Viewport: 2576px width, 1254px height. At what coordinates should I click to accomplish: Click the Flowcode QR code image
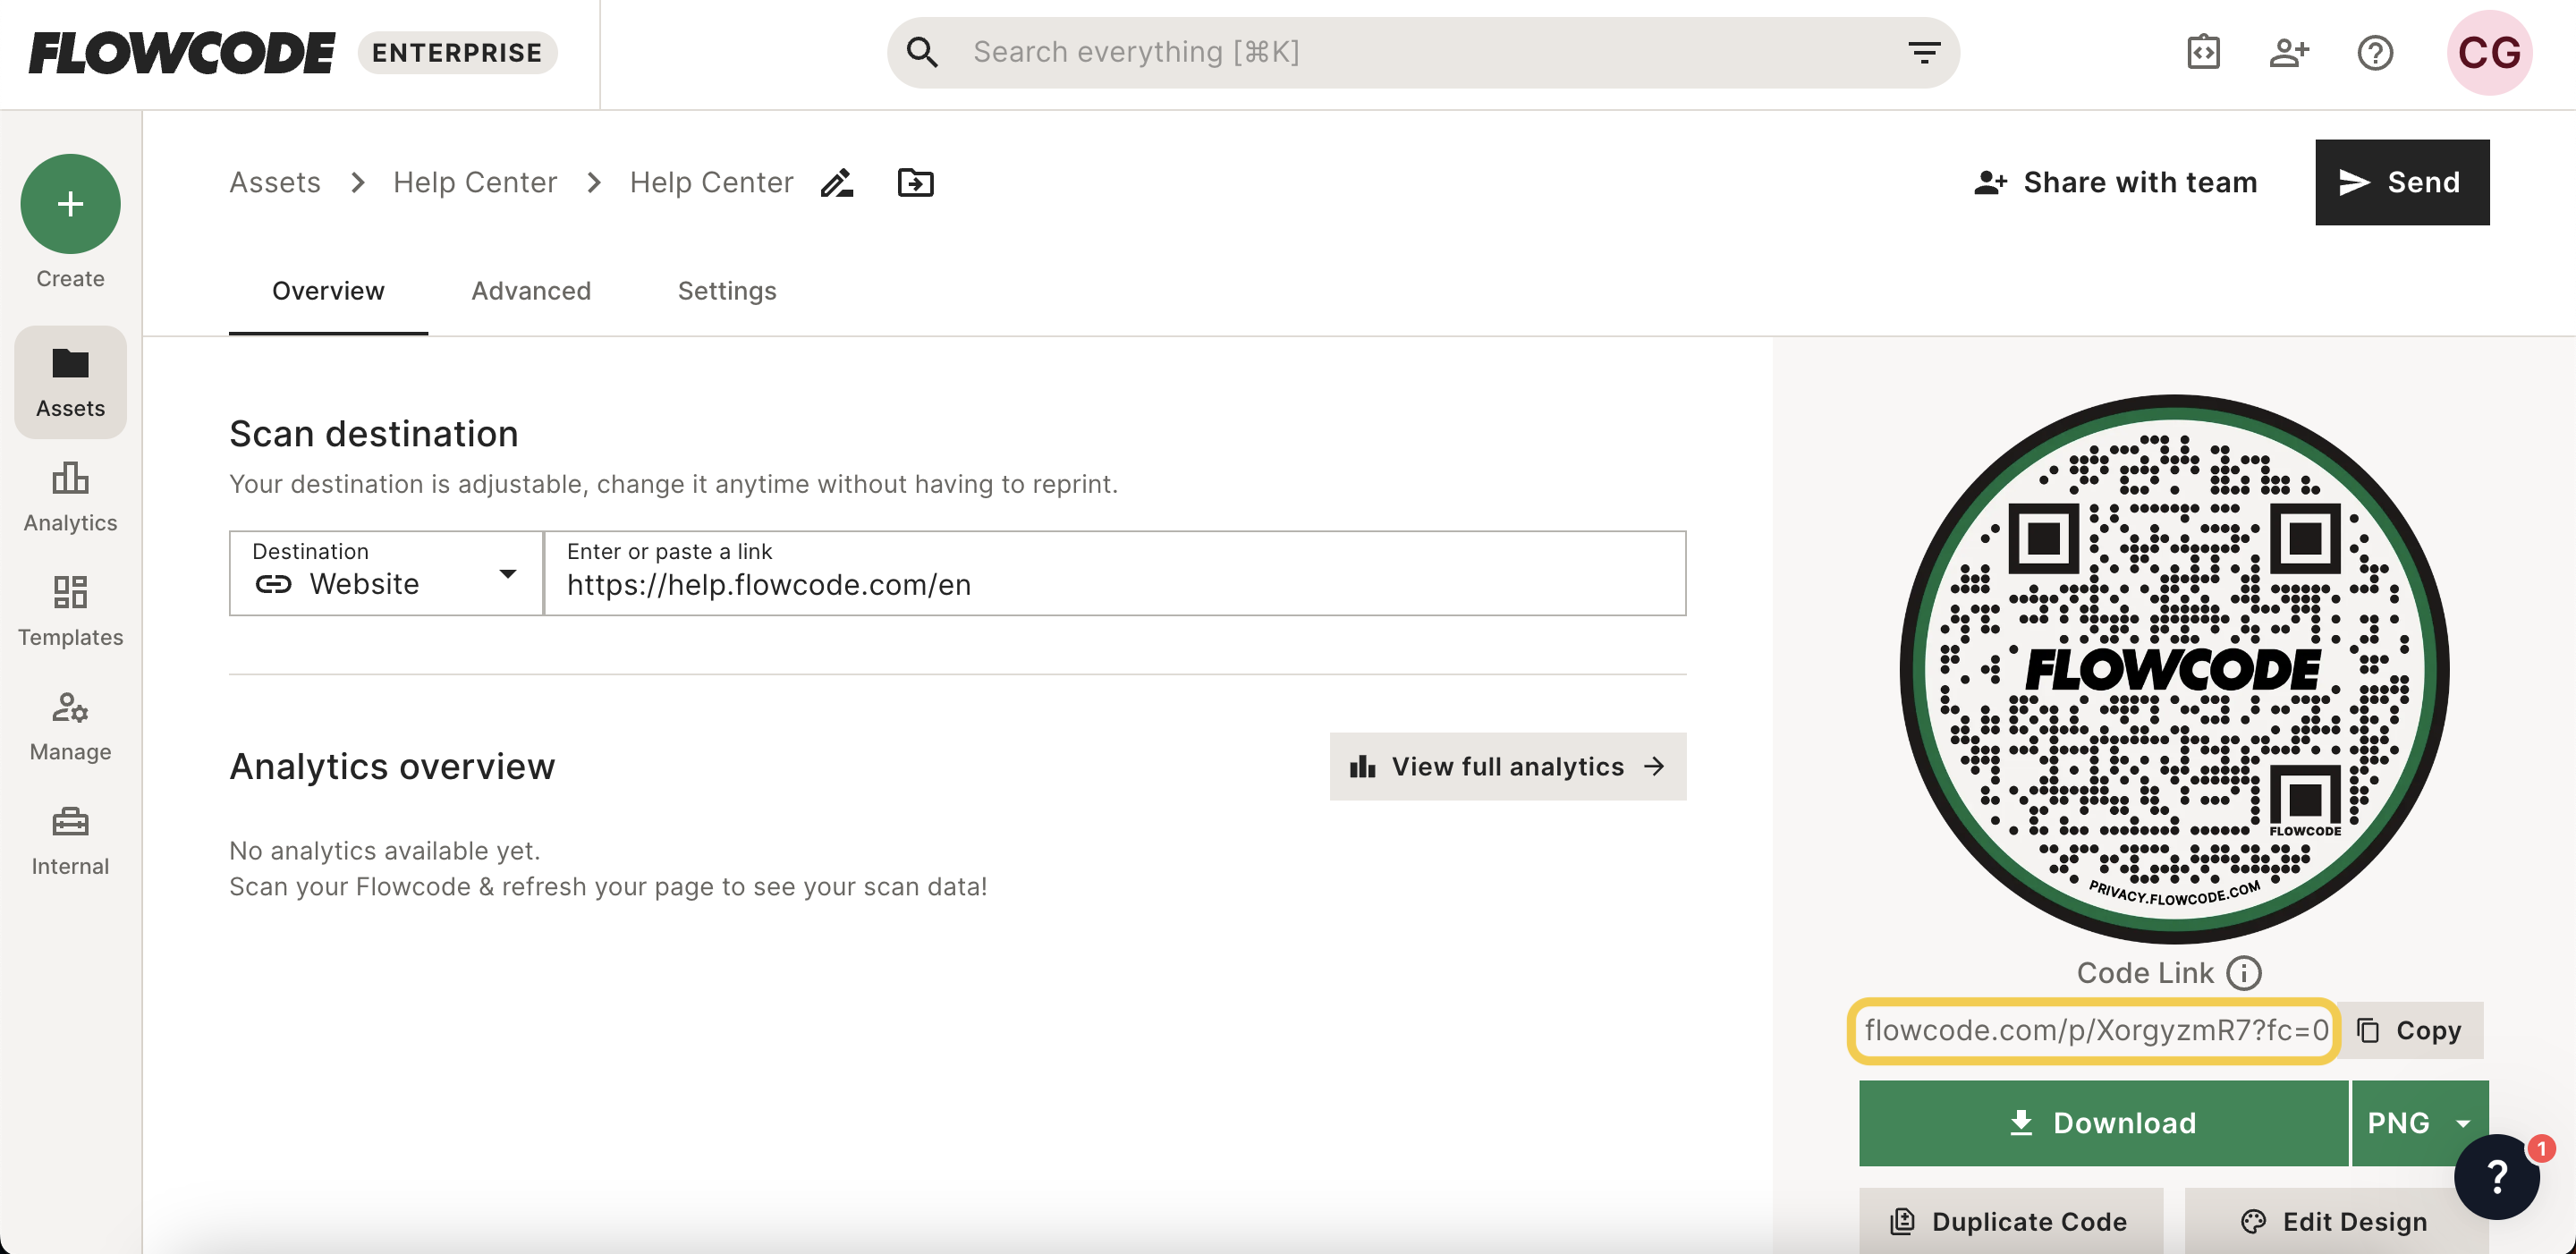pos(2174,669)
